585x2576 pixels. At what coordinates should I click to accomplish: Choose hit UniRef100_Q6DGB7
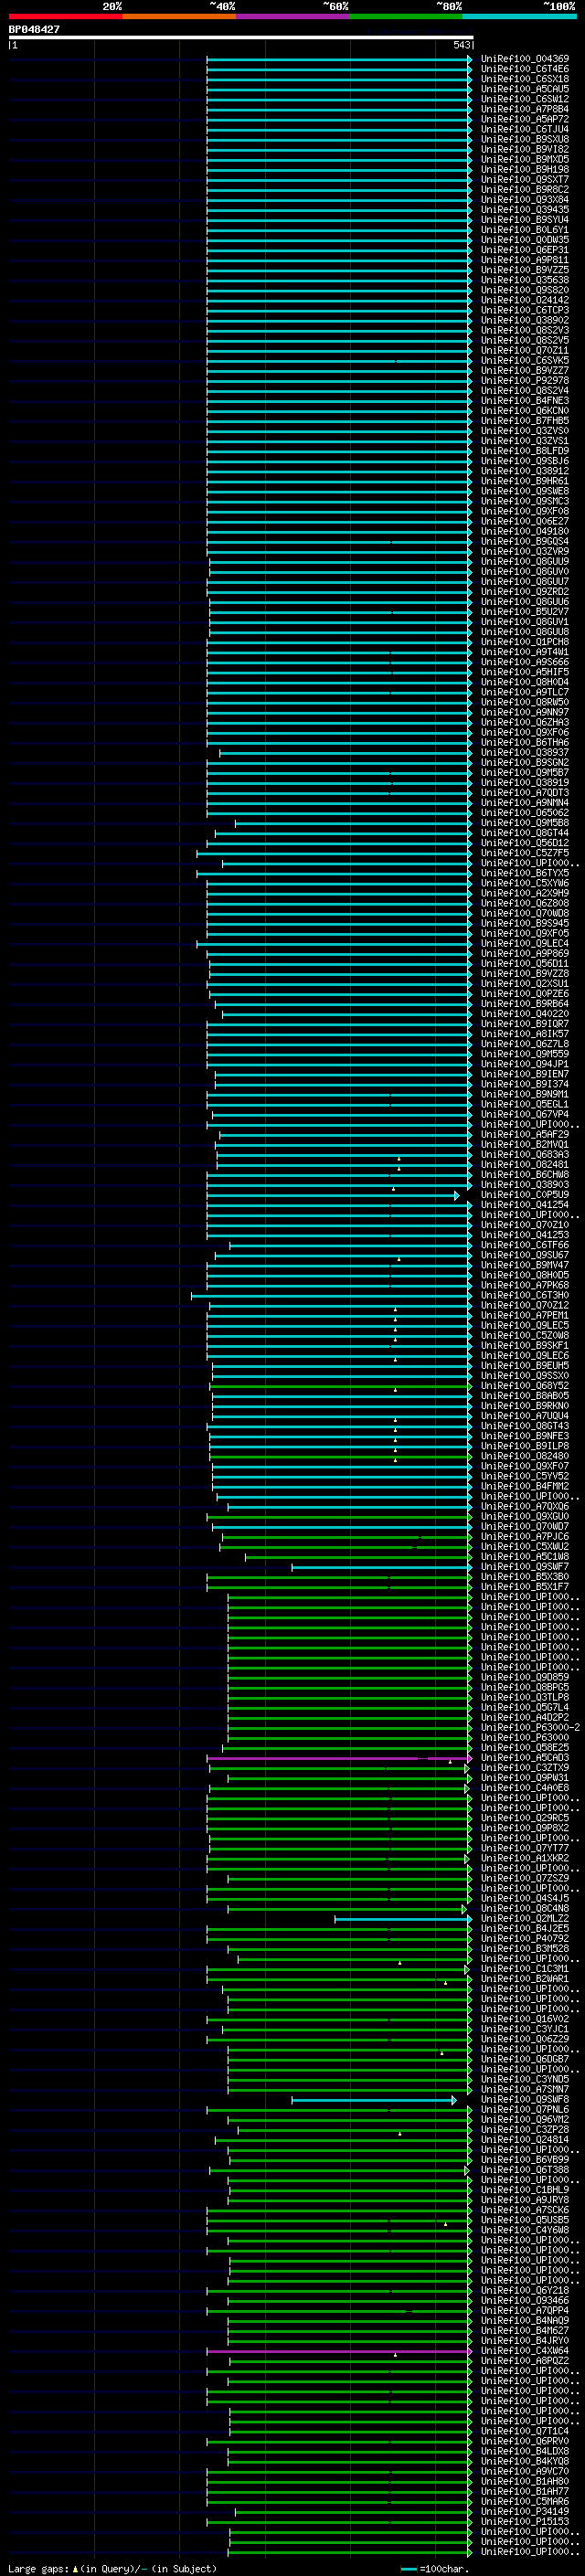[x=524, y=2060]
